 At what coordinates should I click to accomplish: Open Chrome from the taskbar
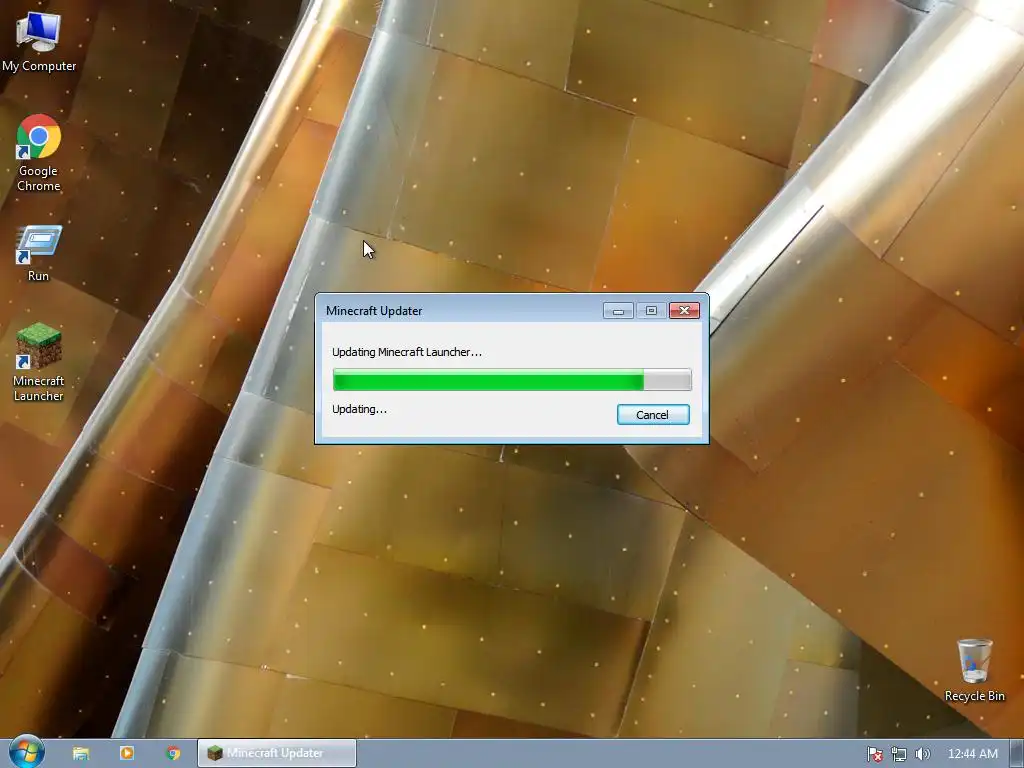coord(173,753)
